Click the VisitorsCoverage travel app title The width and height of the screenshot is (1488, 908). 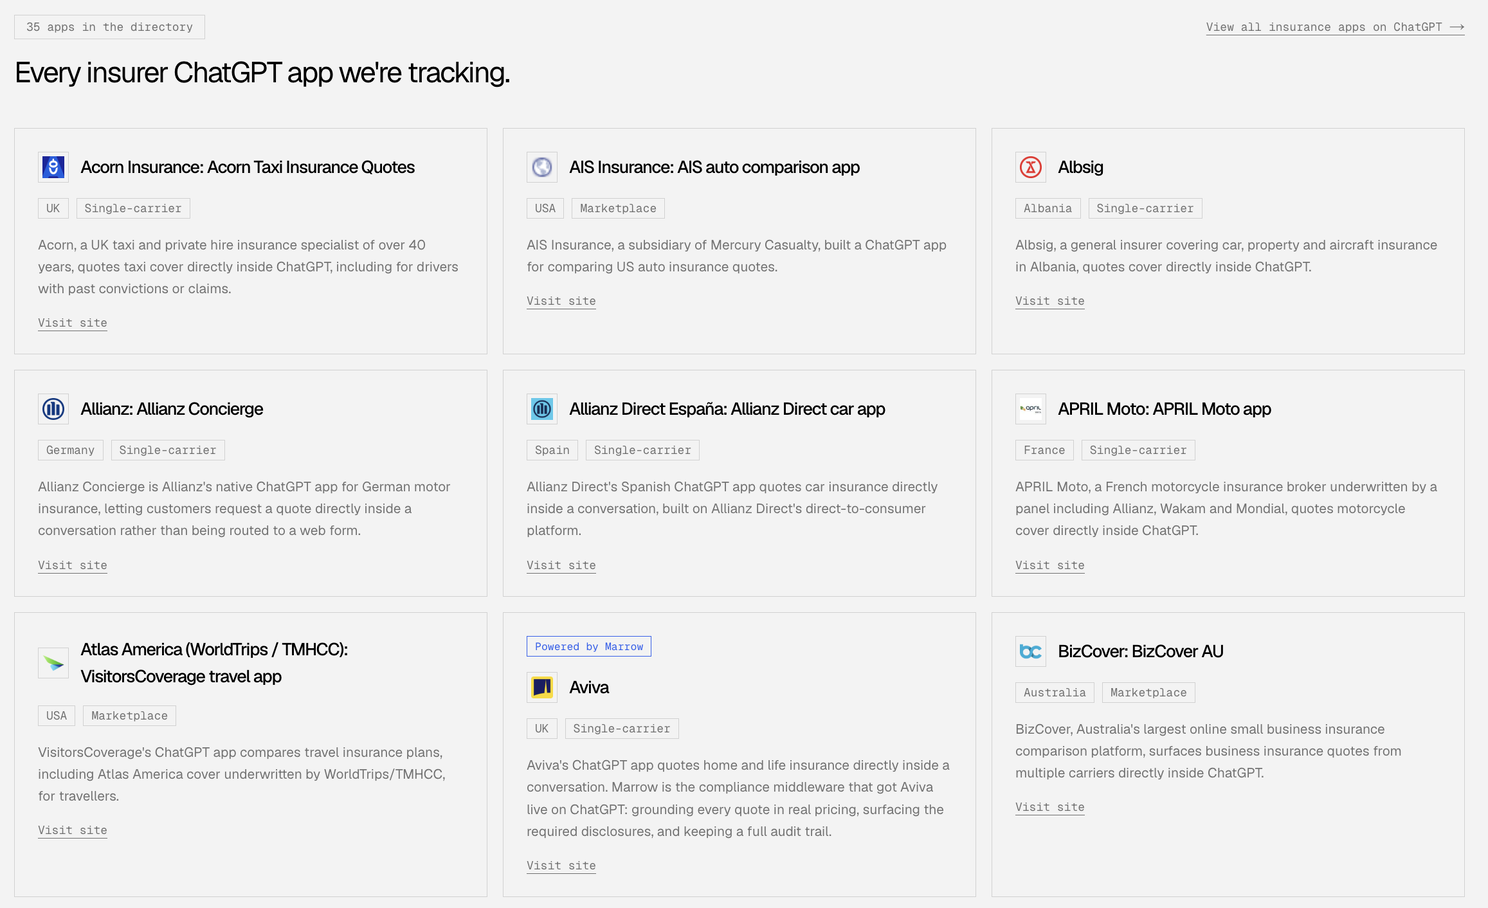click(x=214, y=663)
